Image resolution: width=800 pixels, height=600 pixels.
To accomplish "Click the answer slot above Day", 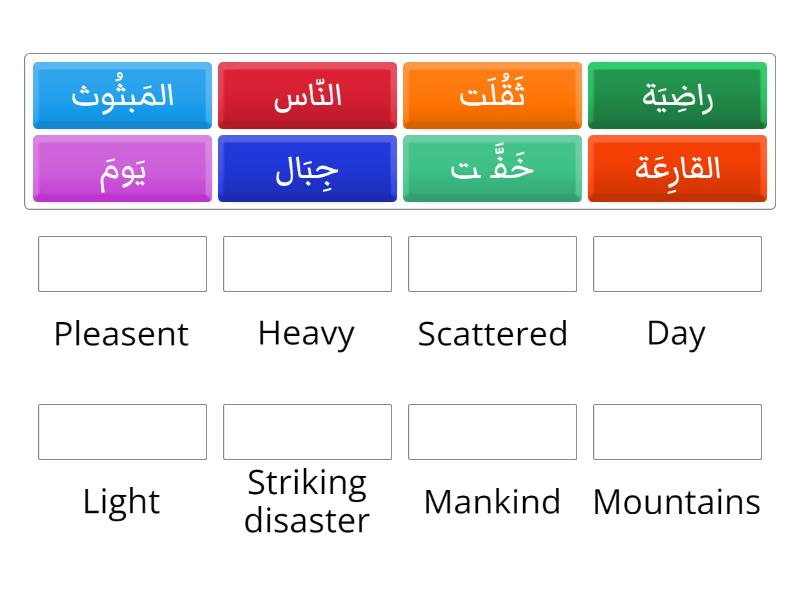I will 677,264.
